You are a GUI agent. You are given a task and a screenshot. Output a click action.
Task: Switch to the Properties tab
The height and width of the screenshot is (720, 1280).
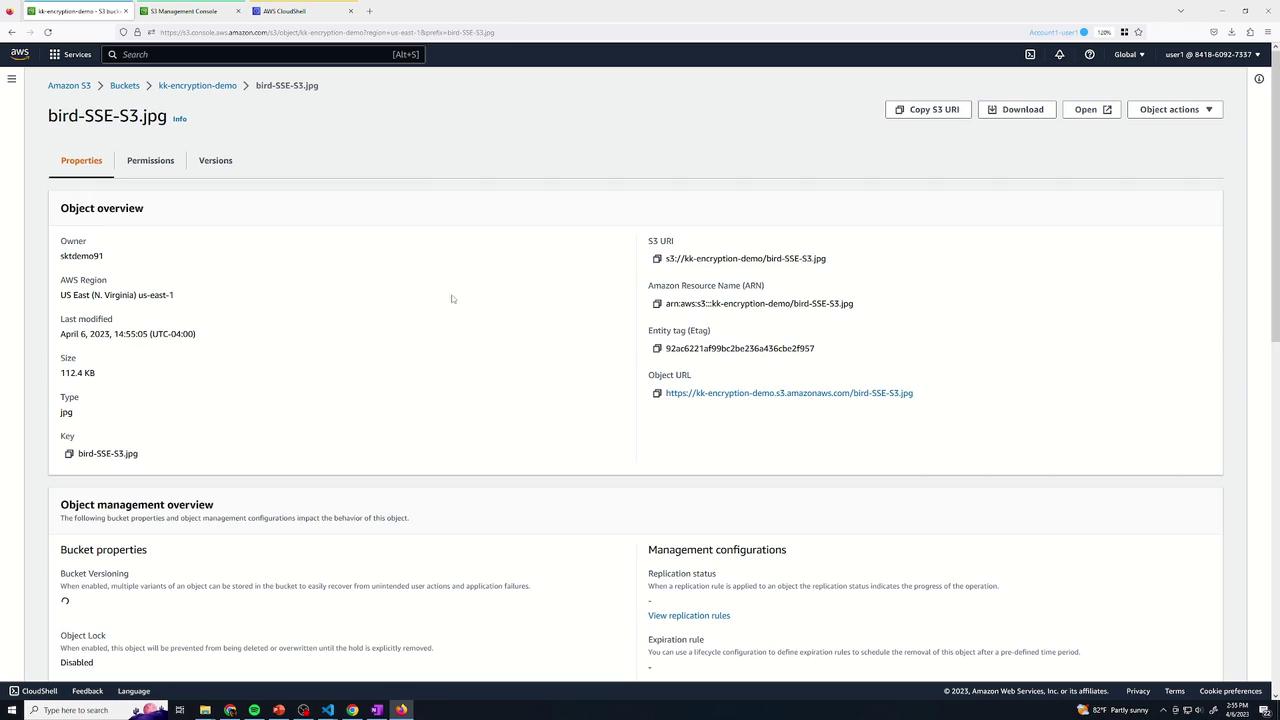[81, 161]
